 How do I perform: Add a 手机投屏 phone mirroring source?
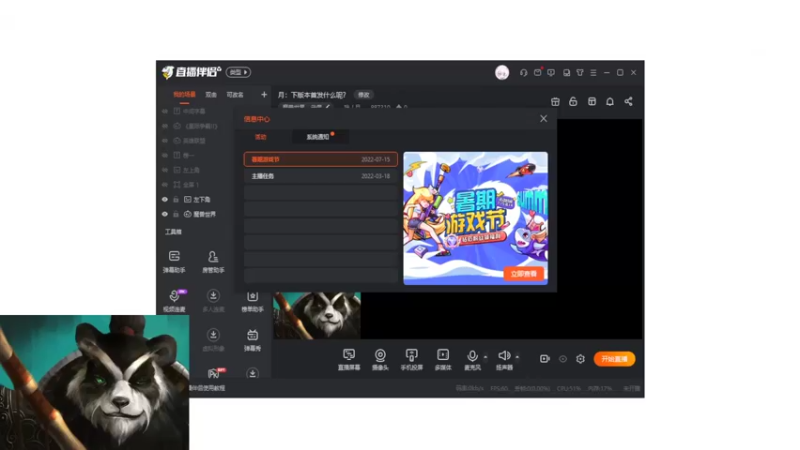[x=411, y=359]
